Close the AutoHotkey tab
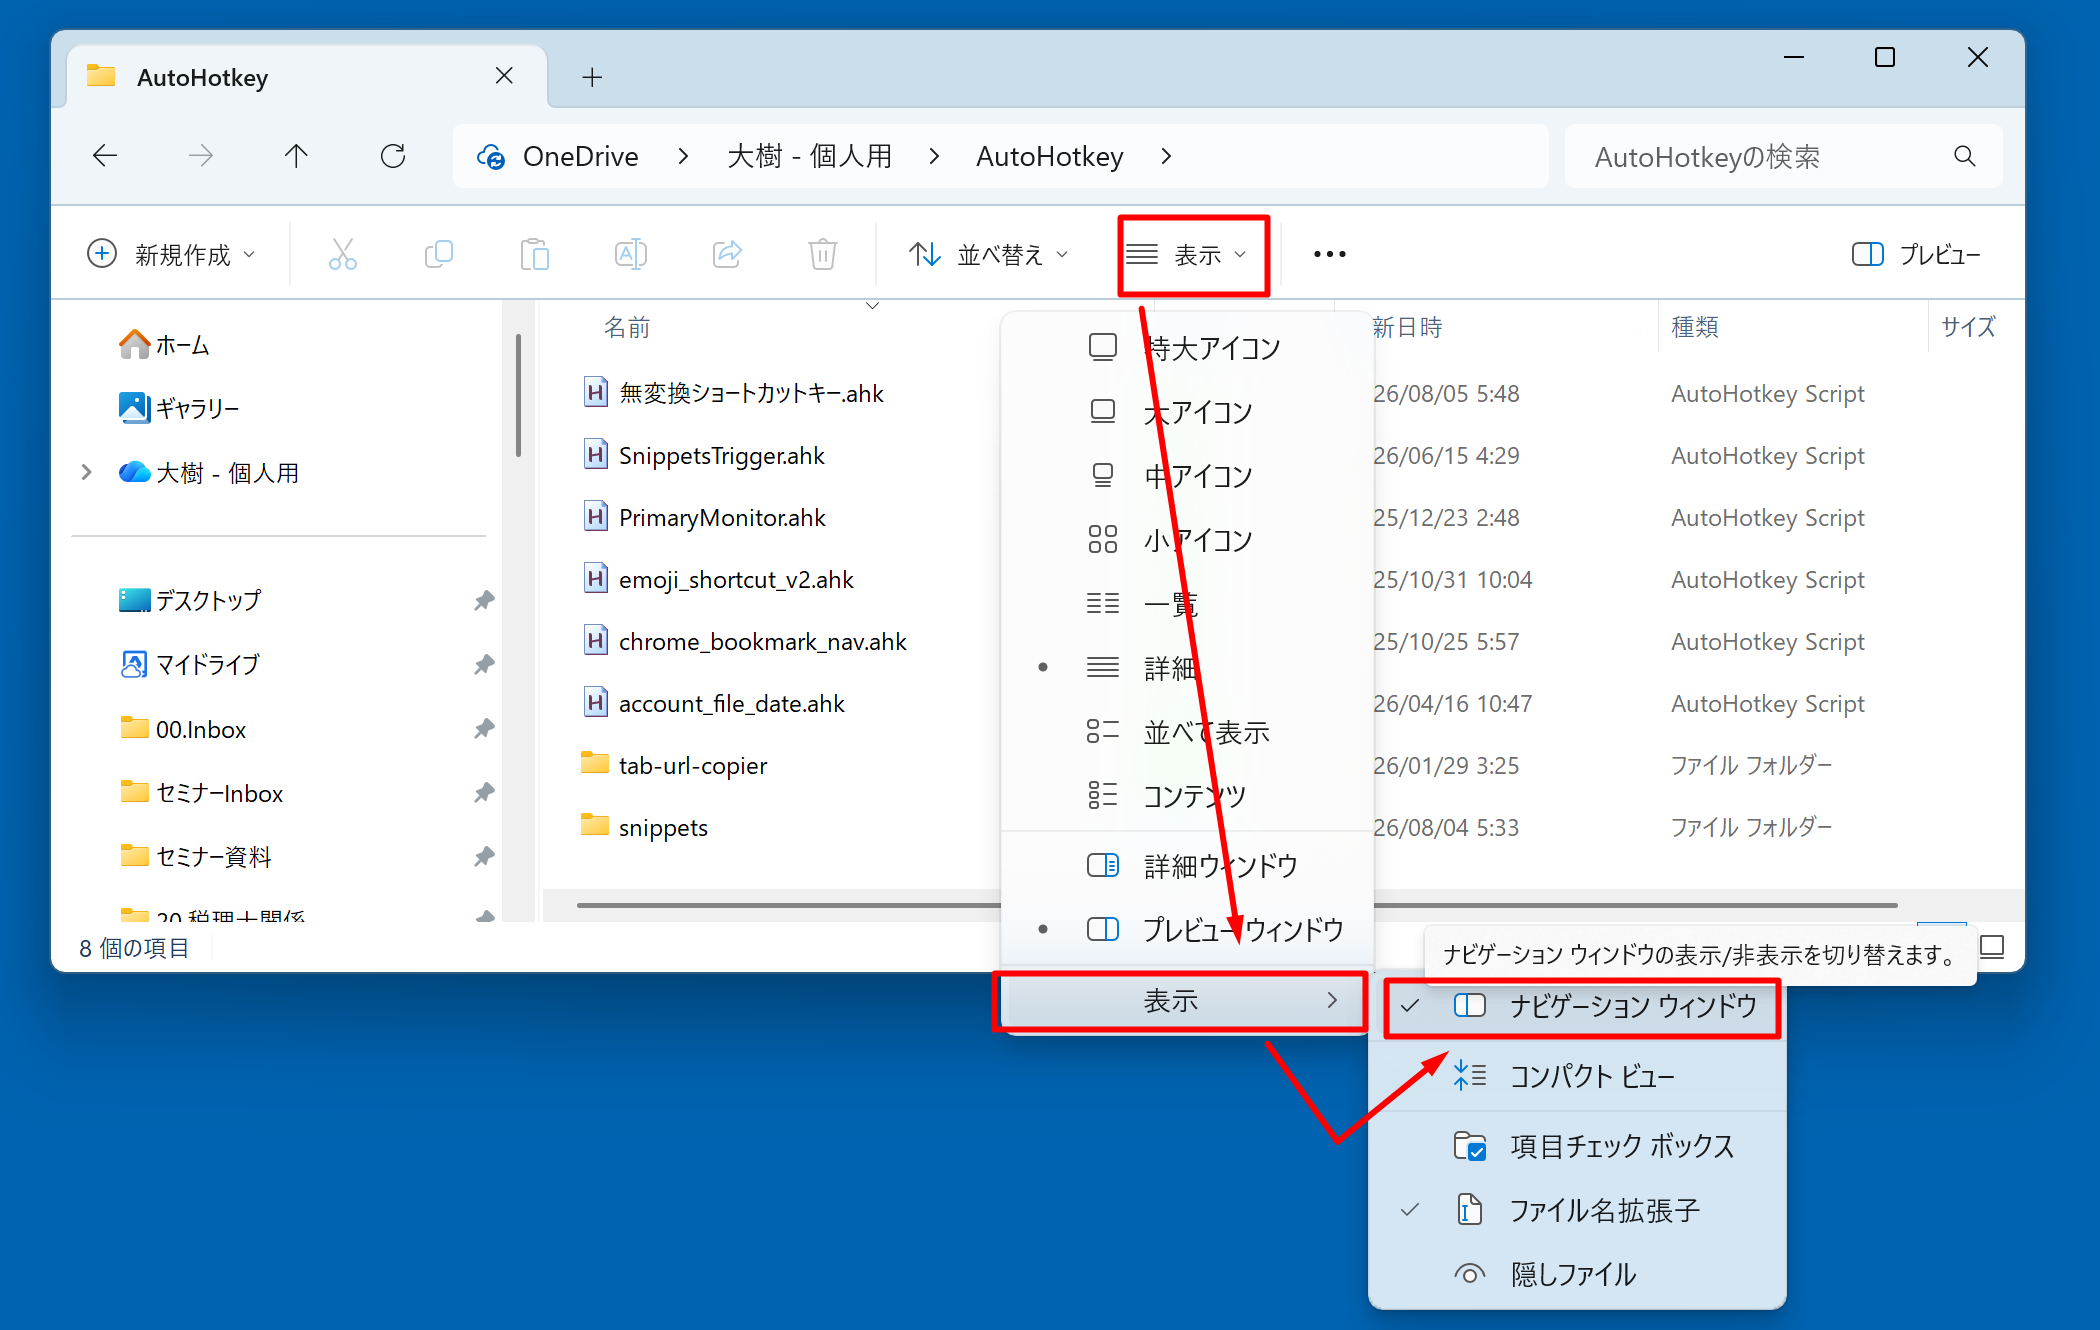 click(504, 76)
